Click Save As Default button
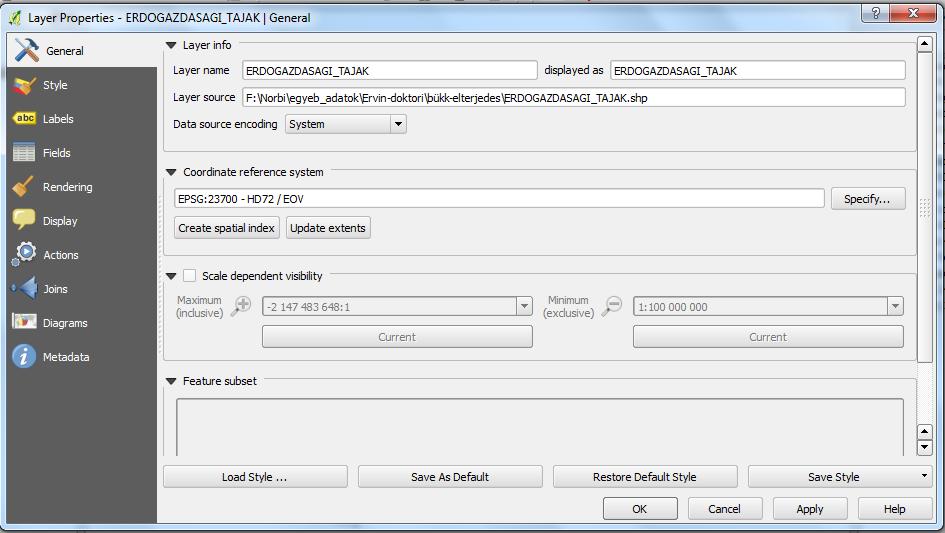945x533 pixels. coord(450,477)
